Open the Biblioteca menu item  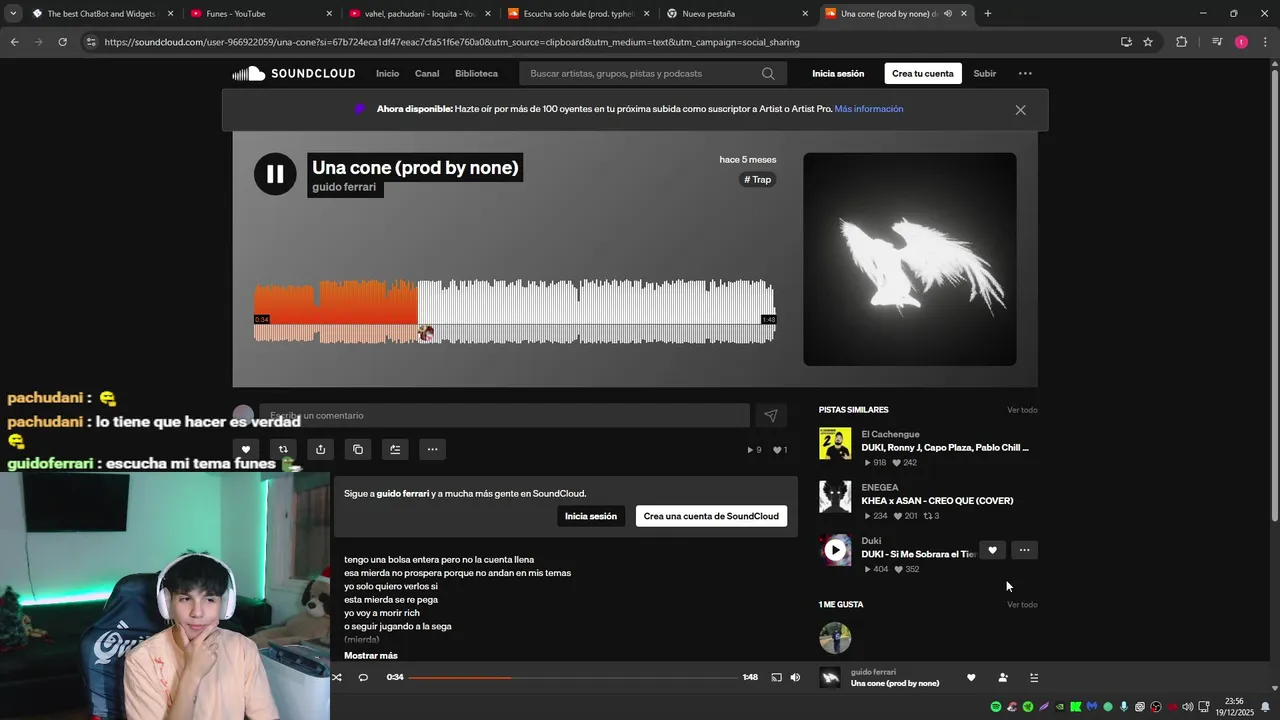[476, 73]
